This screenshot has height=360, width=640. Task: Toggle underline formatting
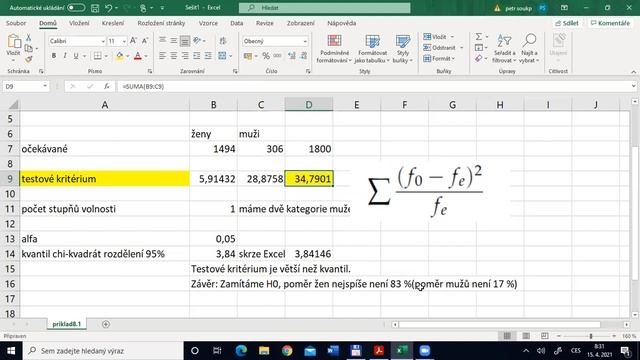[x=76, y=56]
